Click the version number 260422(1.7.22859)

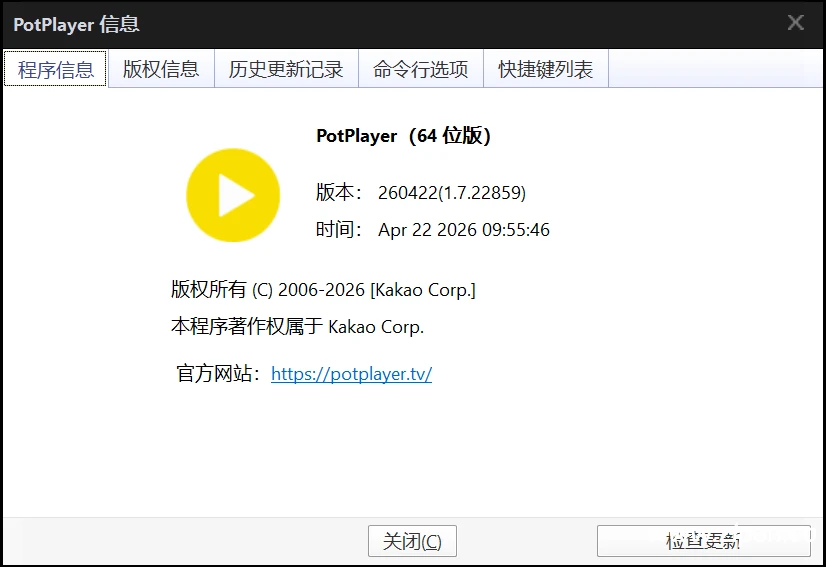click(x=452, y=193)
